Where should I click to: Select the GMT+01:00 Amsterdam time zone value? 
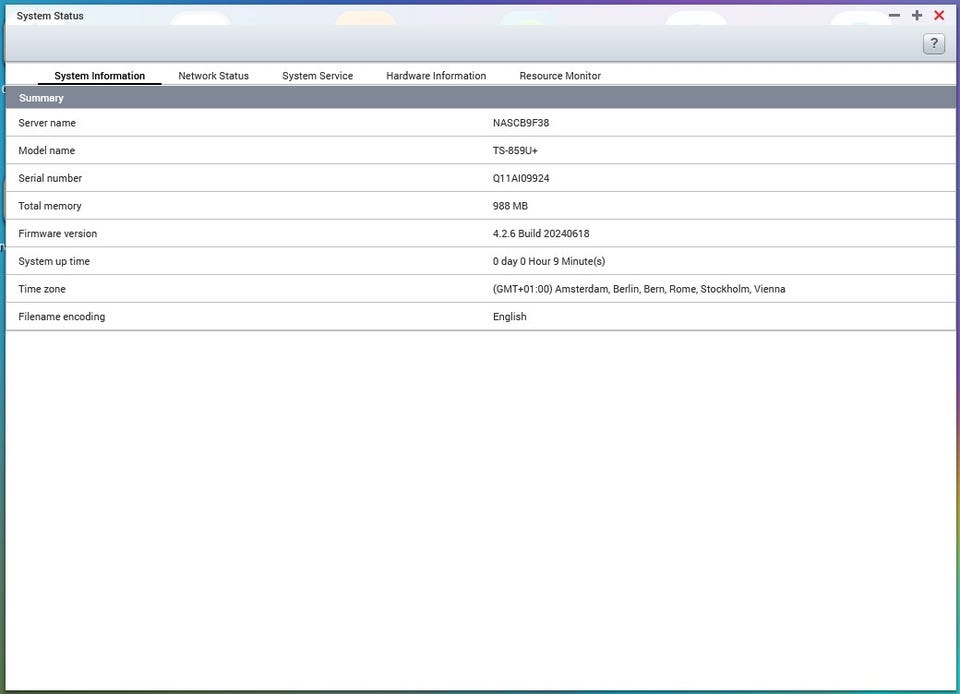pos(639,289)
